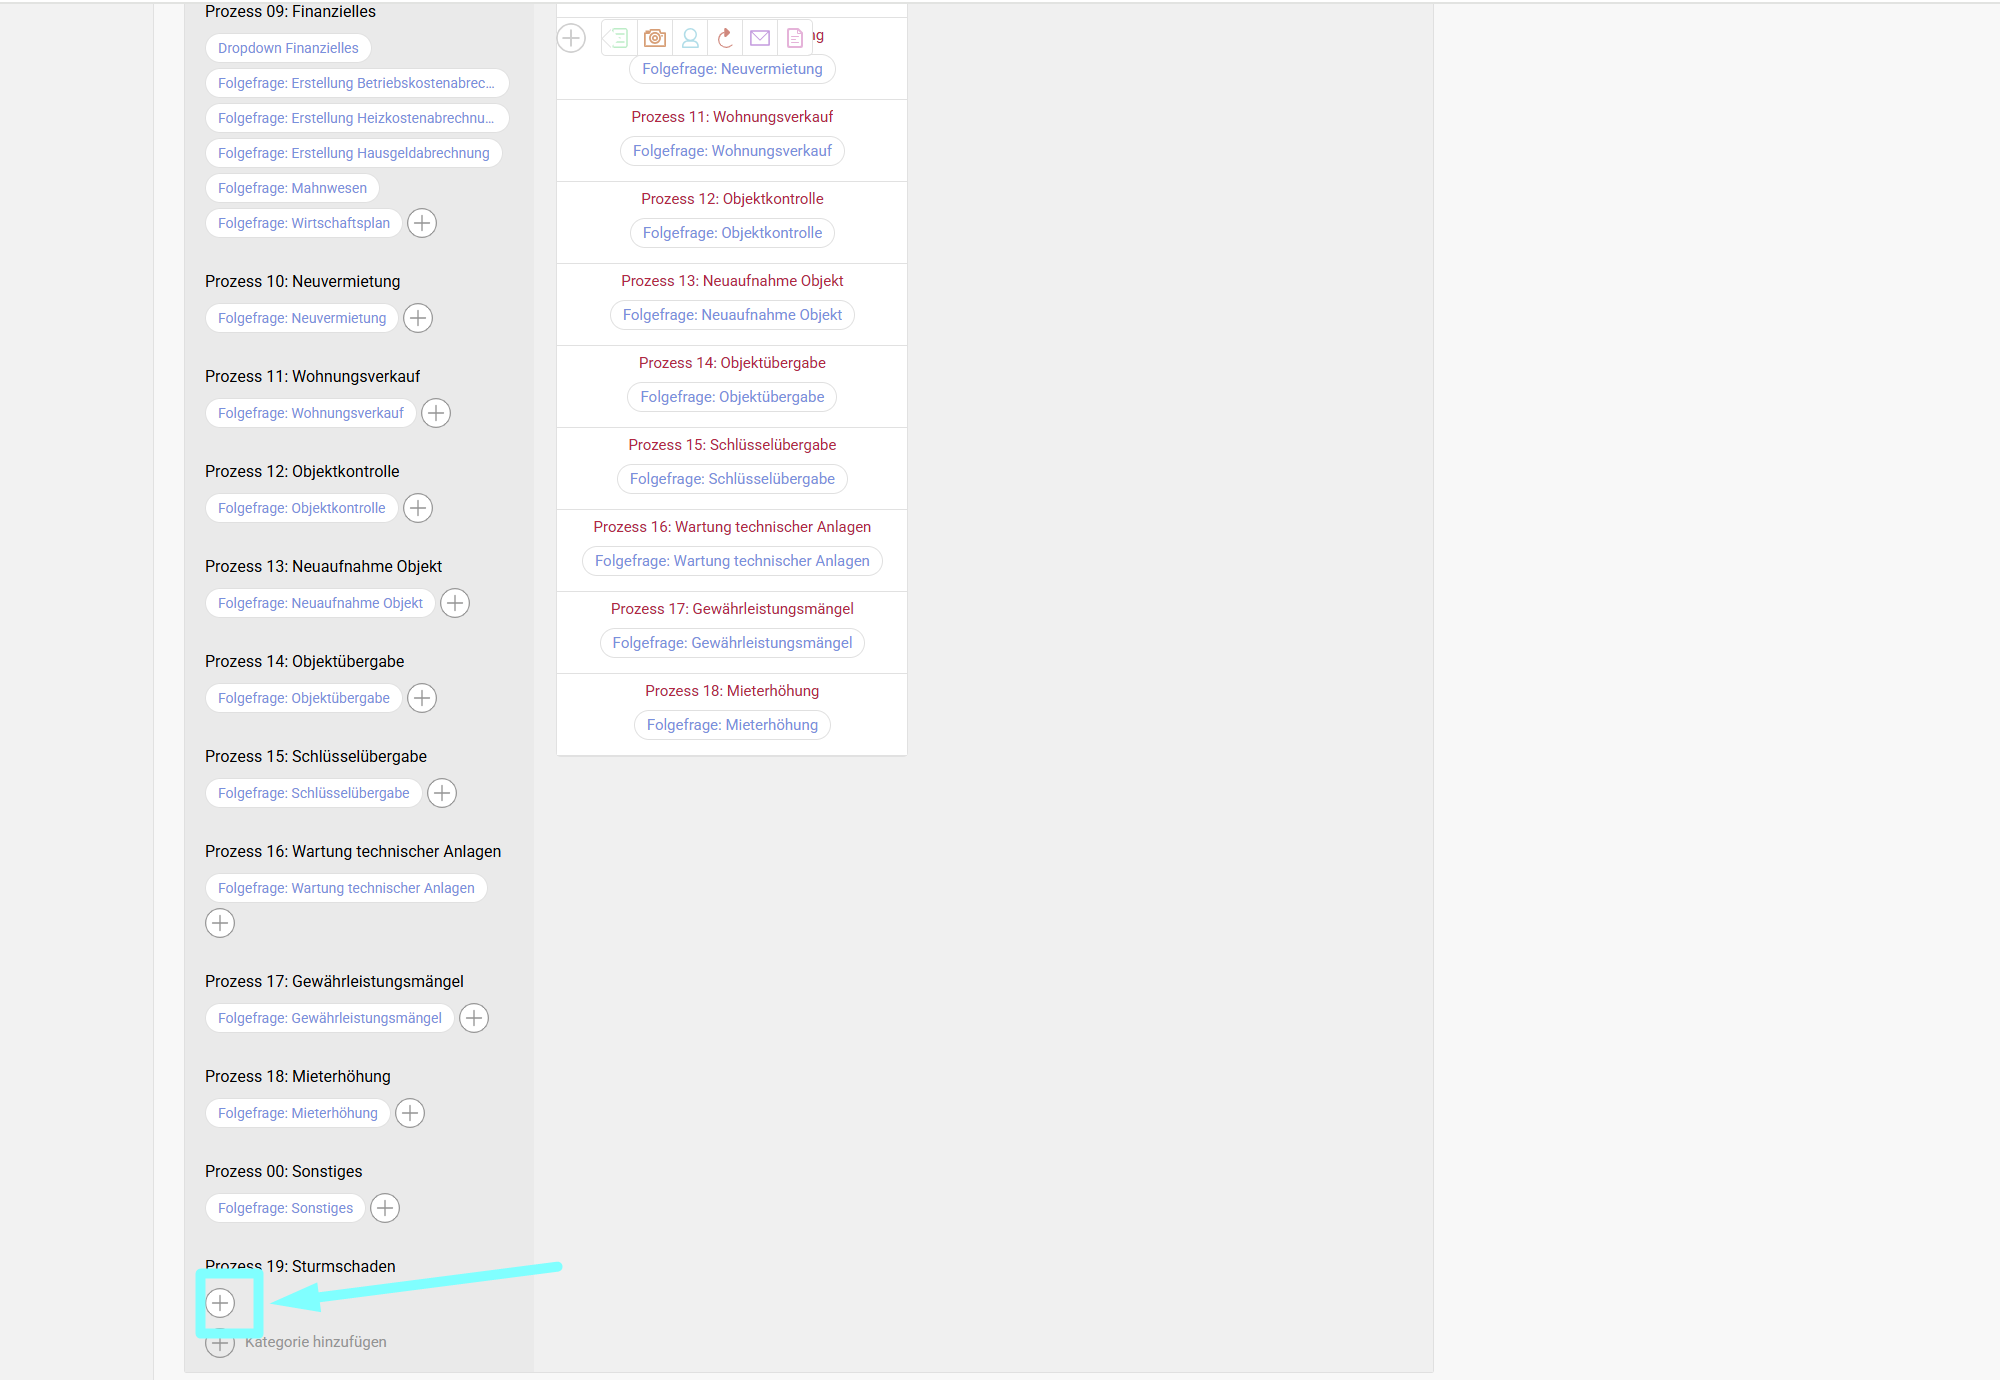
Task: Click the green list tag icon
Action: point(617,38)
